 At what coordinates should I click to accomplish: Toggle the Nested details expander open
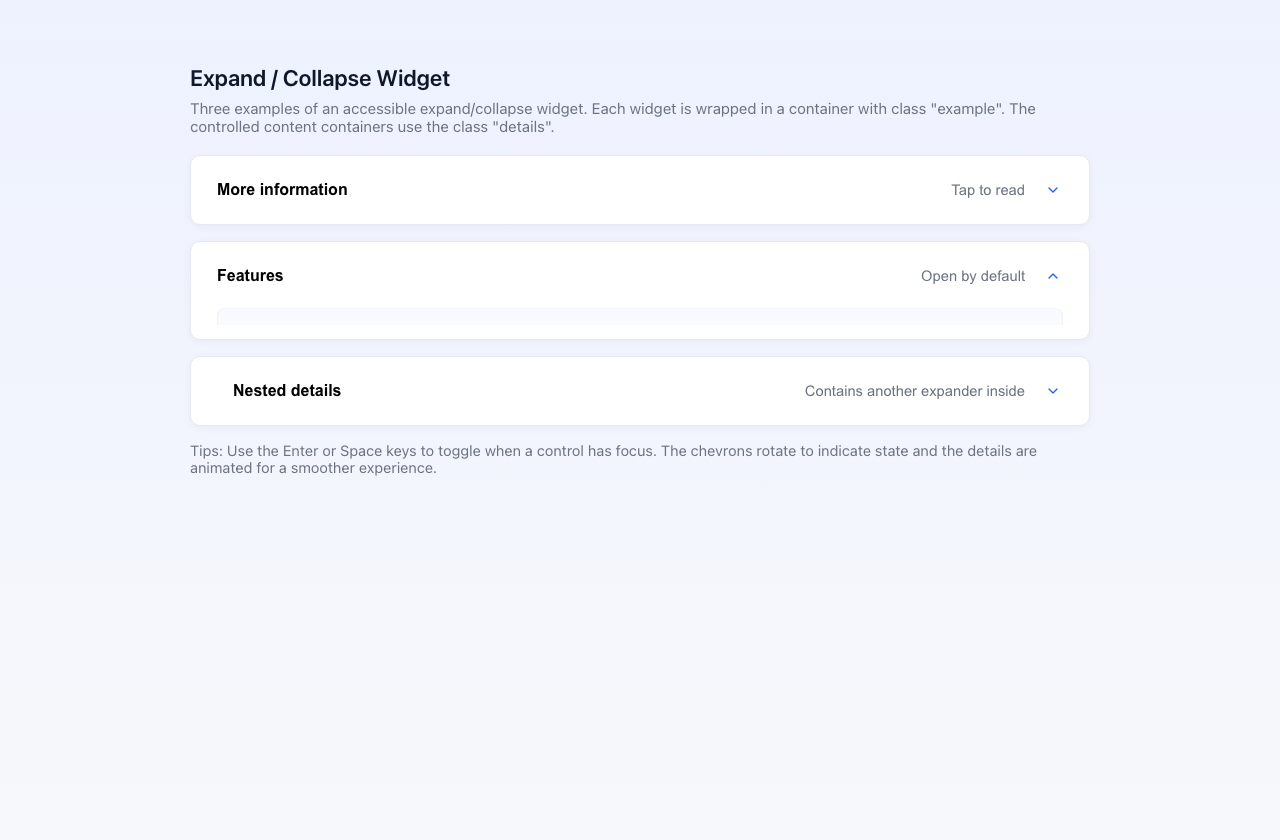(640, 391)
